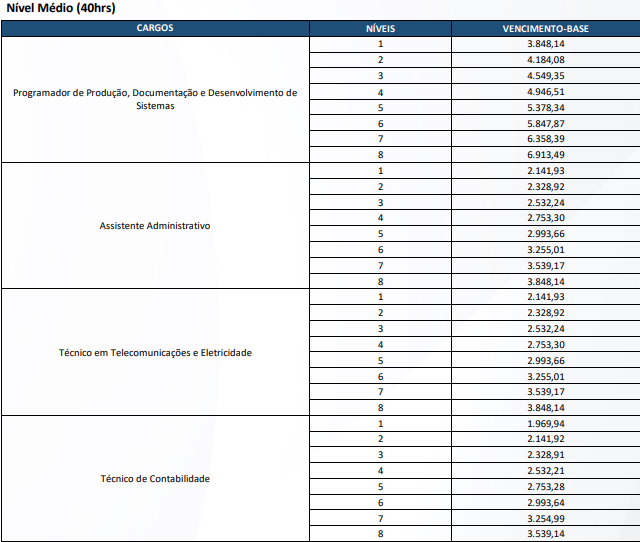The image size is (640, 542).
Task: Click the 4.946,51 salary value
Action: [x=546, y=92]
